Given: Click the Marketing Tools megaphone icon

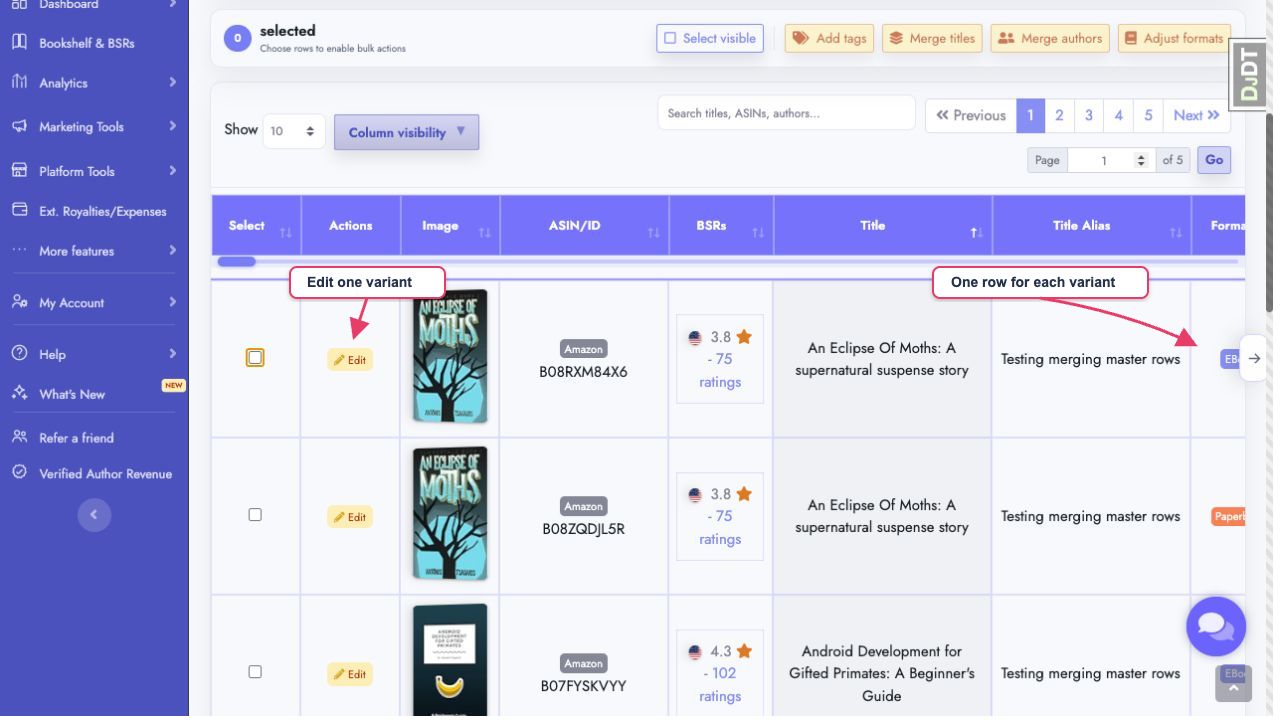Looking at the screenshot, I should (x=19, y=126).
